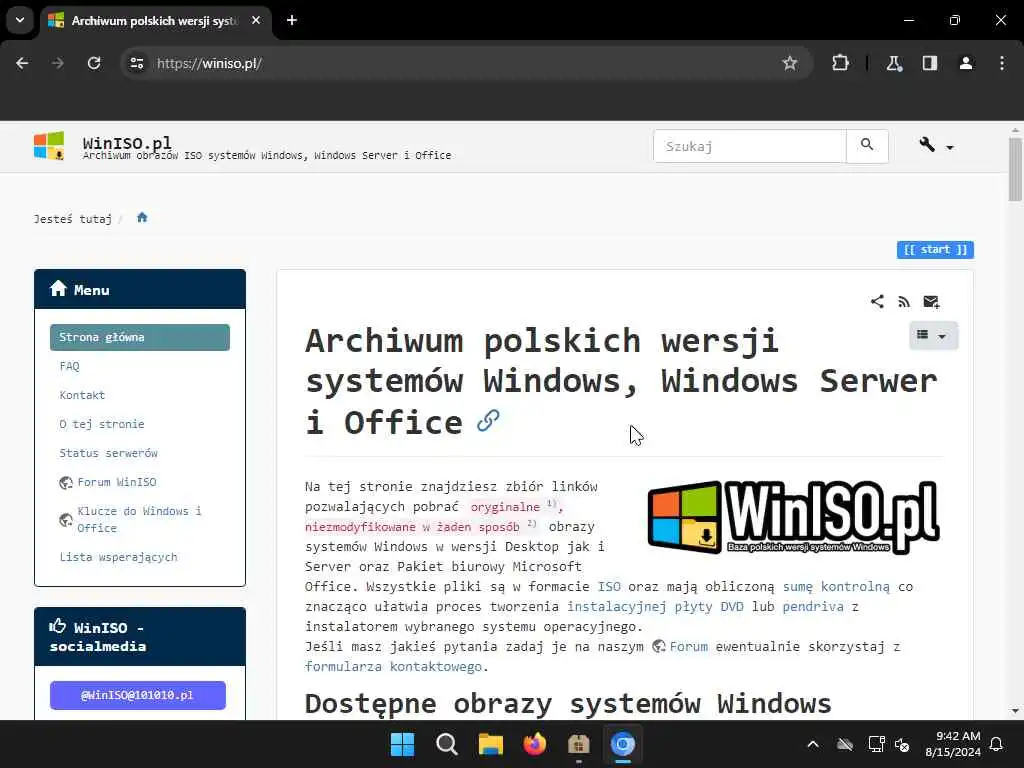Open the package app on taskbar
Viewport: 1024px width, 768px height.
click(x=579, y=744)
